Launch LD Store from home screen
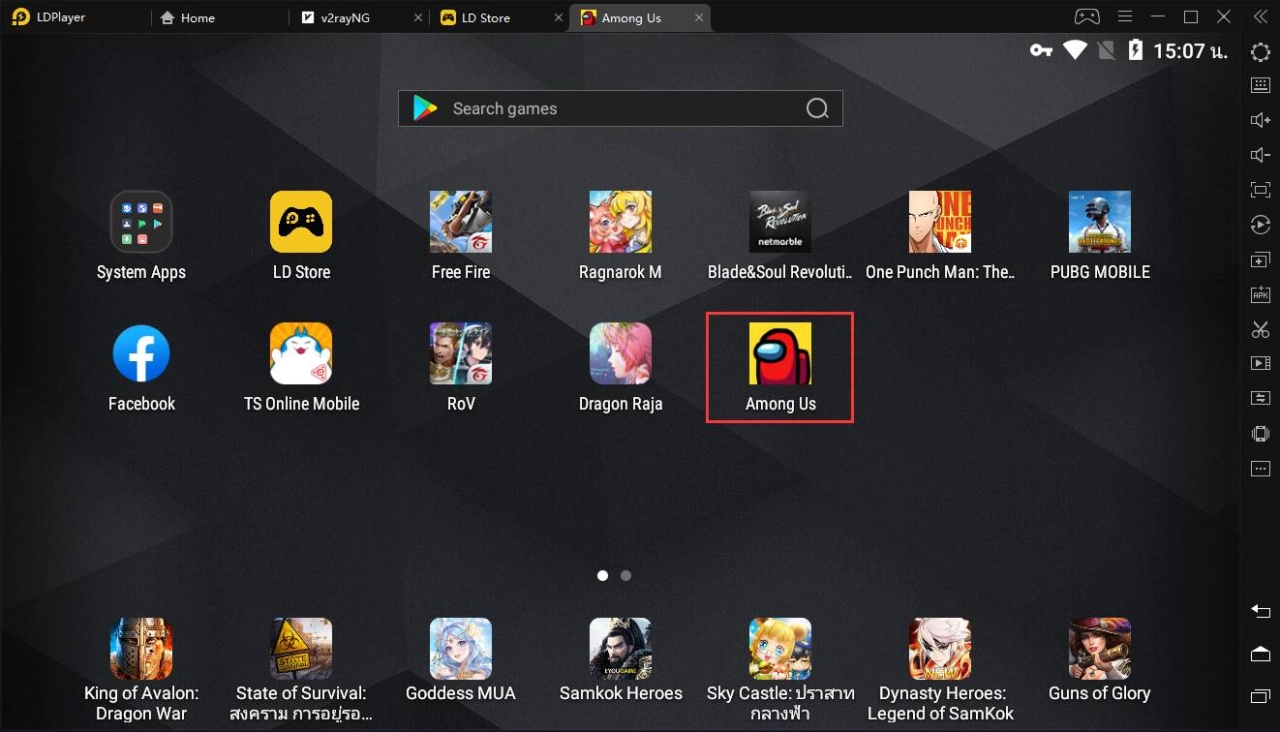 tap(301, 222)
